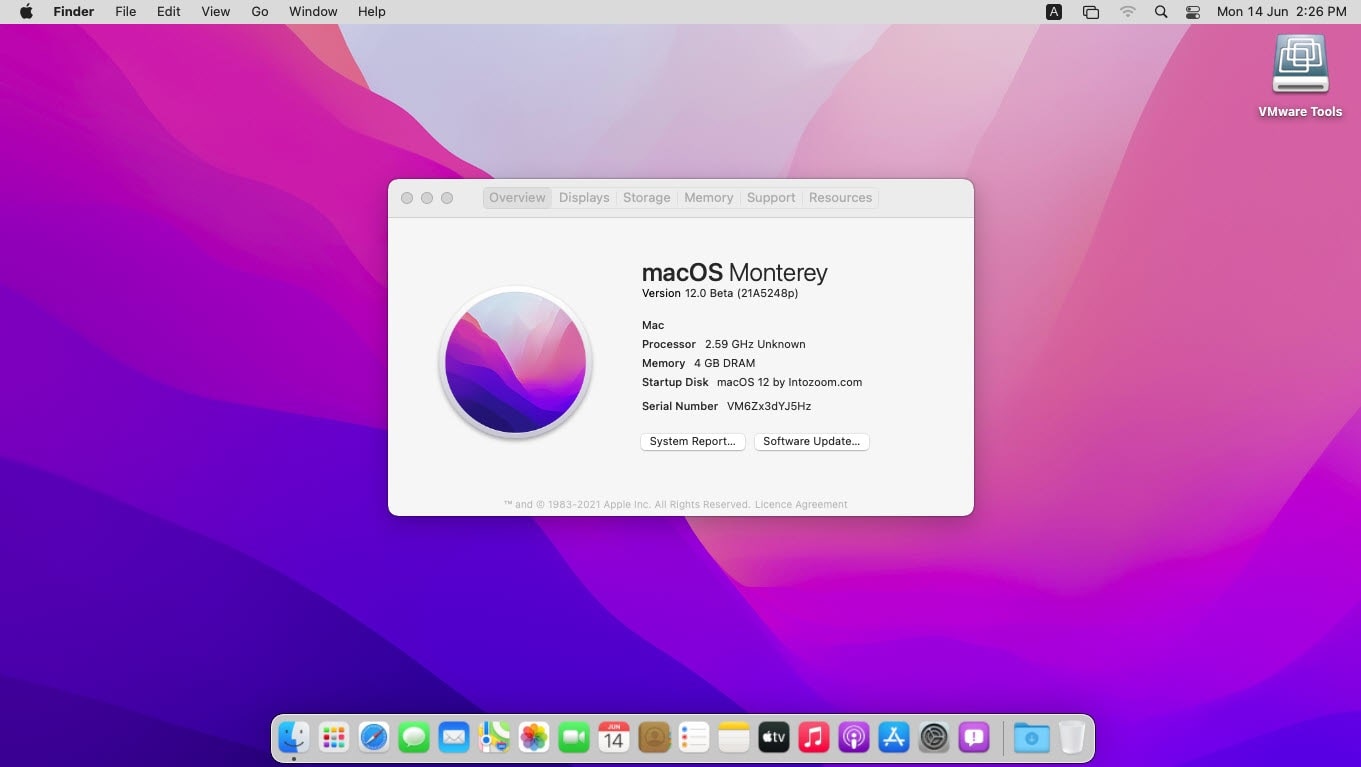
Task: Open the input source menu (A icon)
Action: coord(1054,12)
